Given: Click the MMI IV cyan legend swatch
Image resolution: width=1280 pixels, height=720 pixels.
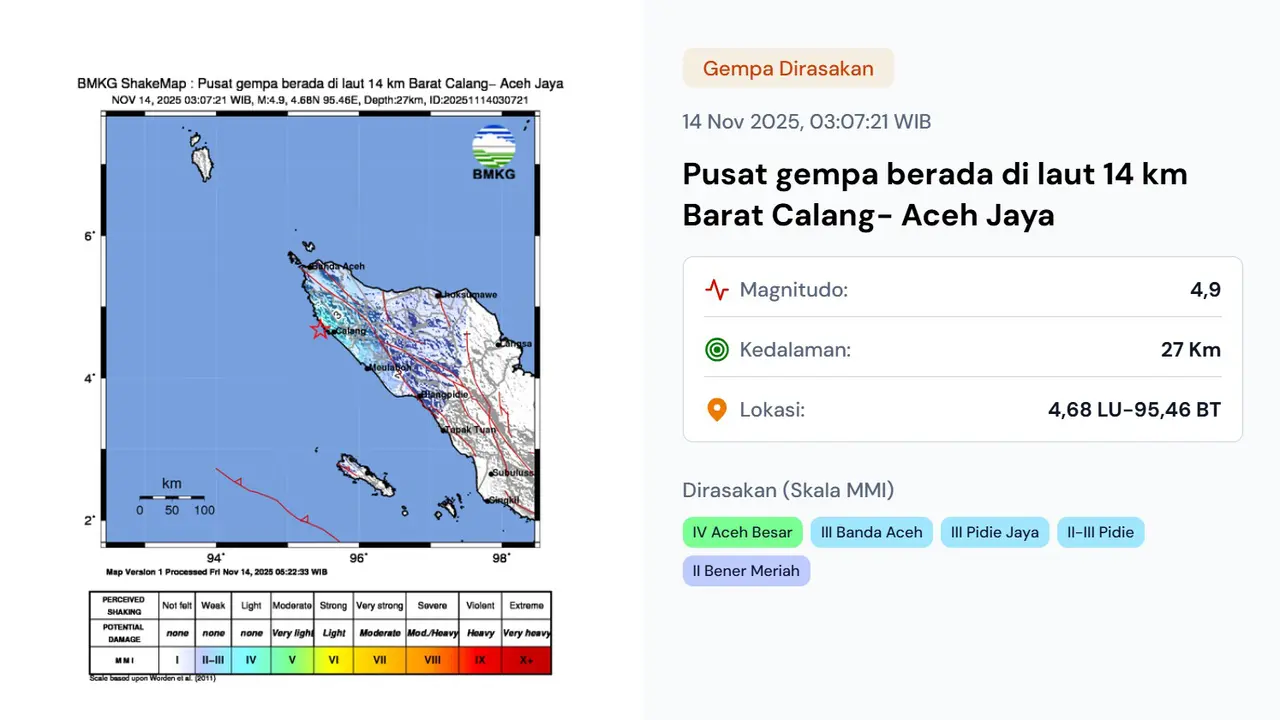Looking at the screenshot, I should 251,660.
